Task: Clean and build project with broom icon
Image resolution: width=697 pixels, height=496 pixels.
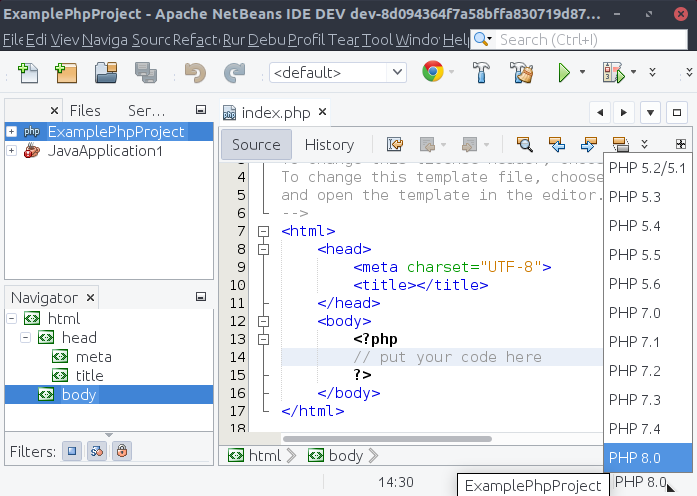Action: pos(521,72)
